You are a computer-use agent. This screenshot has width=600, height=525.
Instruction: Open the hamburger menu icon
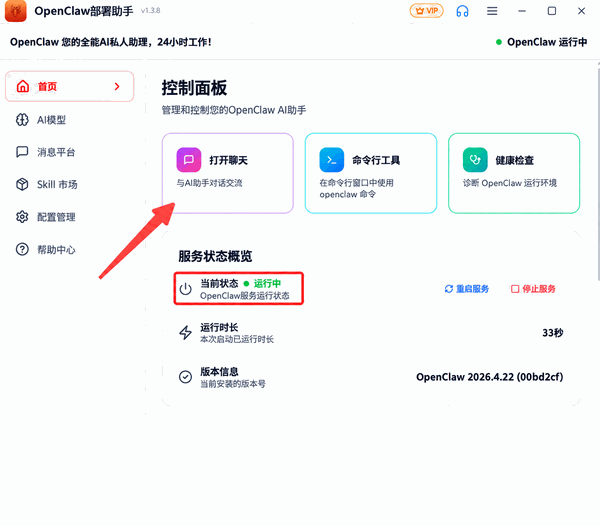492,11
